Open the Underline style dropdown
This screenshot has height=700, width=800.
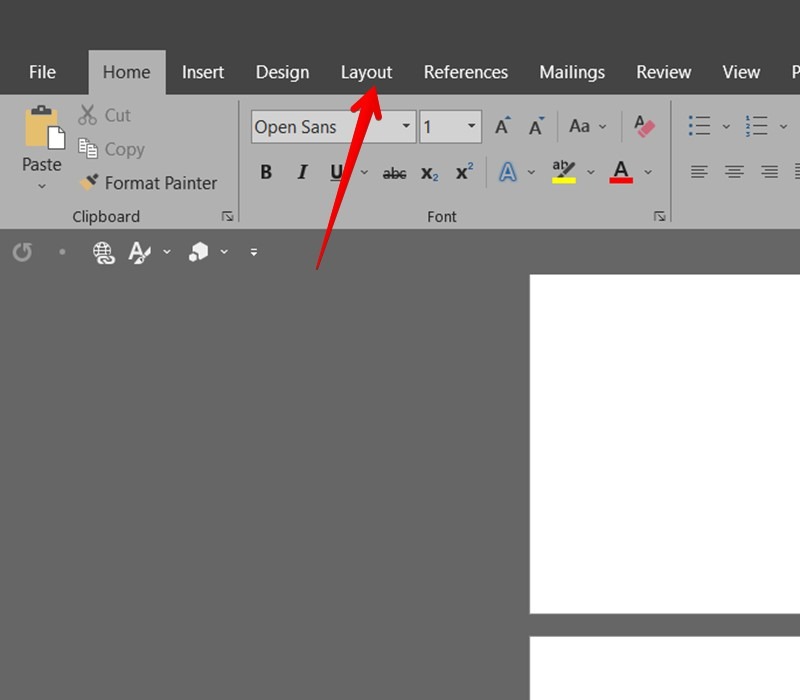coord(363,172)
